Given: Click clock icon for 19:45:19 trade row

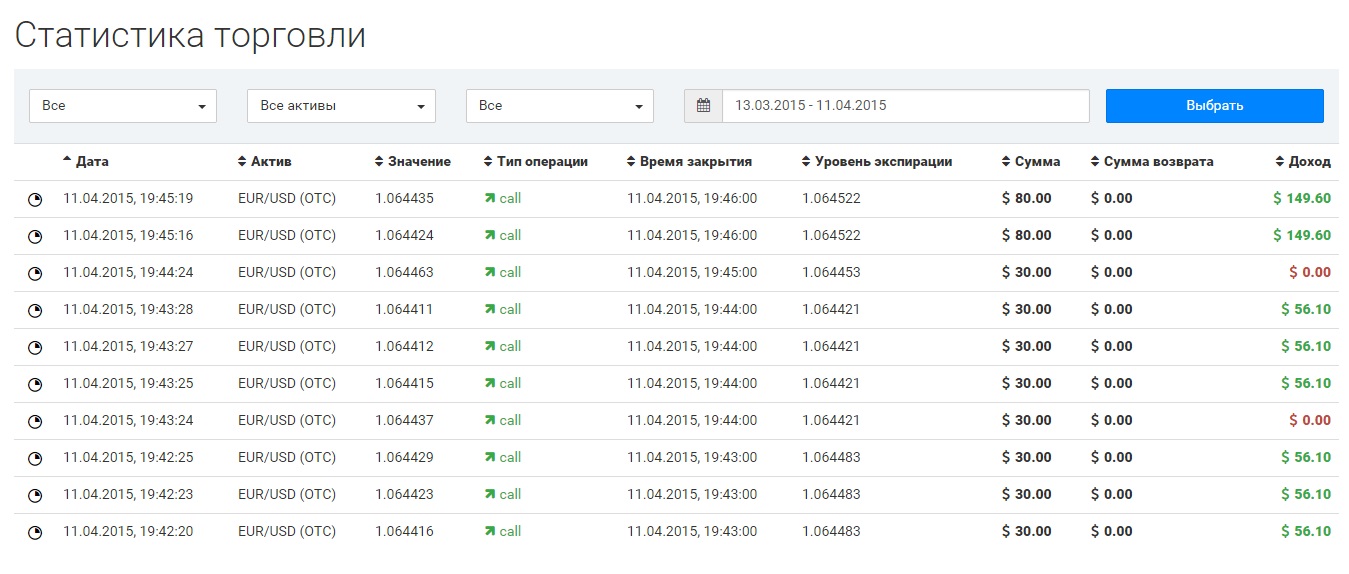Looking at the screenshot, I should (35, 200).
